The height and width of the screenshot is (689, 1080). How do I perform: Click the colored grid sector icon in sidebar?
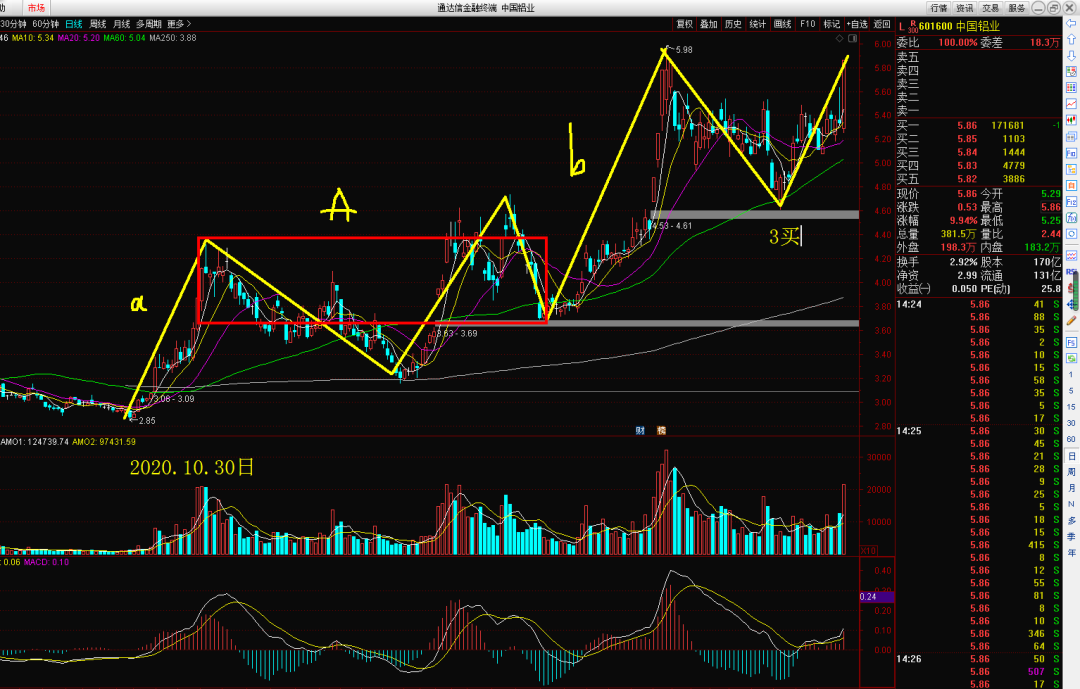1071,88
